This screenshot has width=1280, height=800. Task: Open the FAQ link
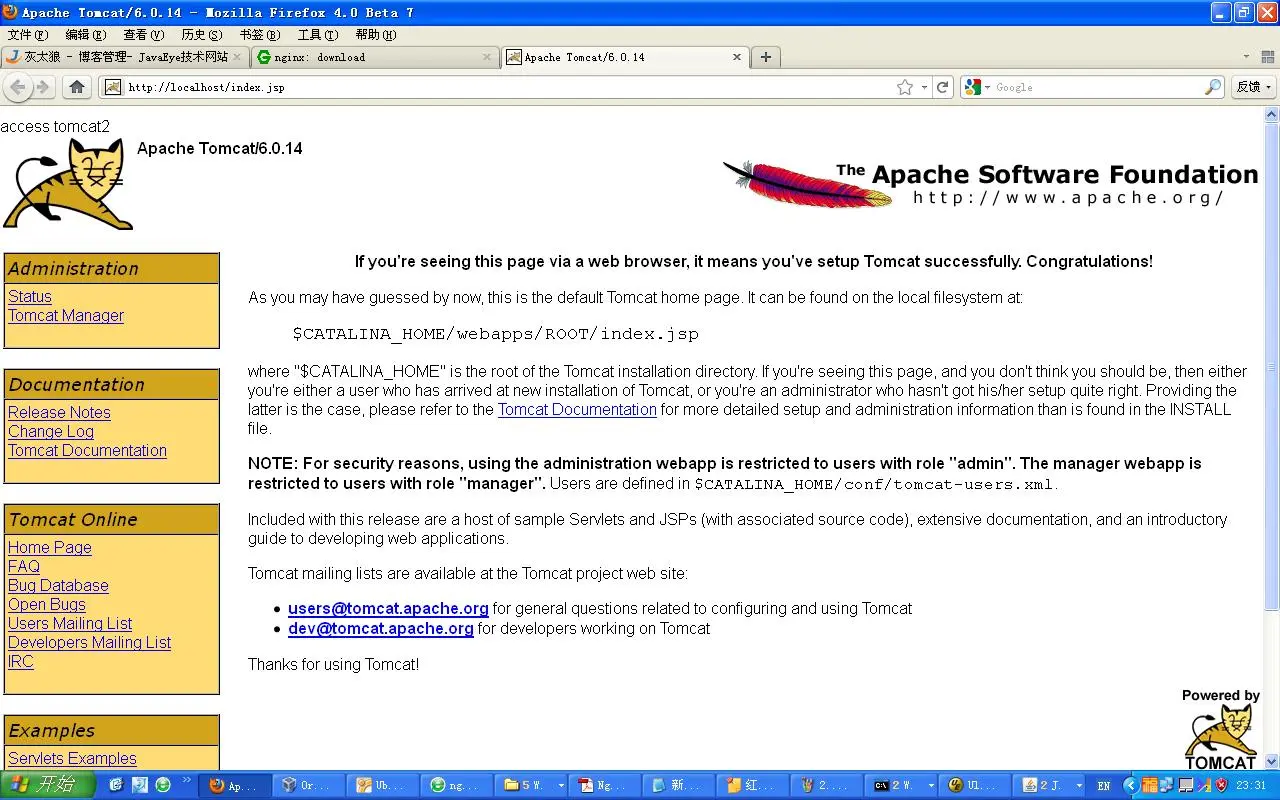24,566
